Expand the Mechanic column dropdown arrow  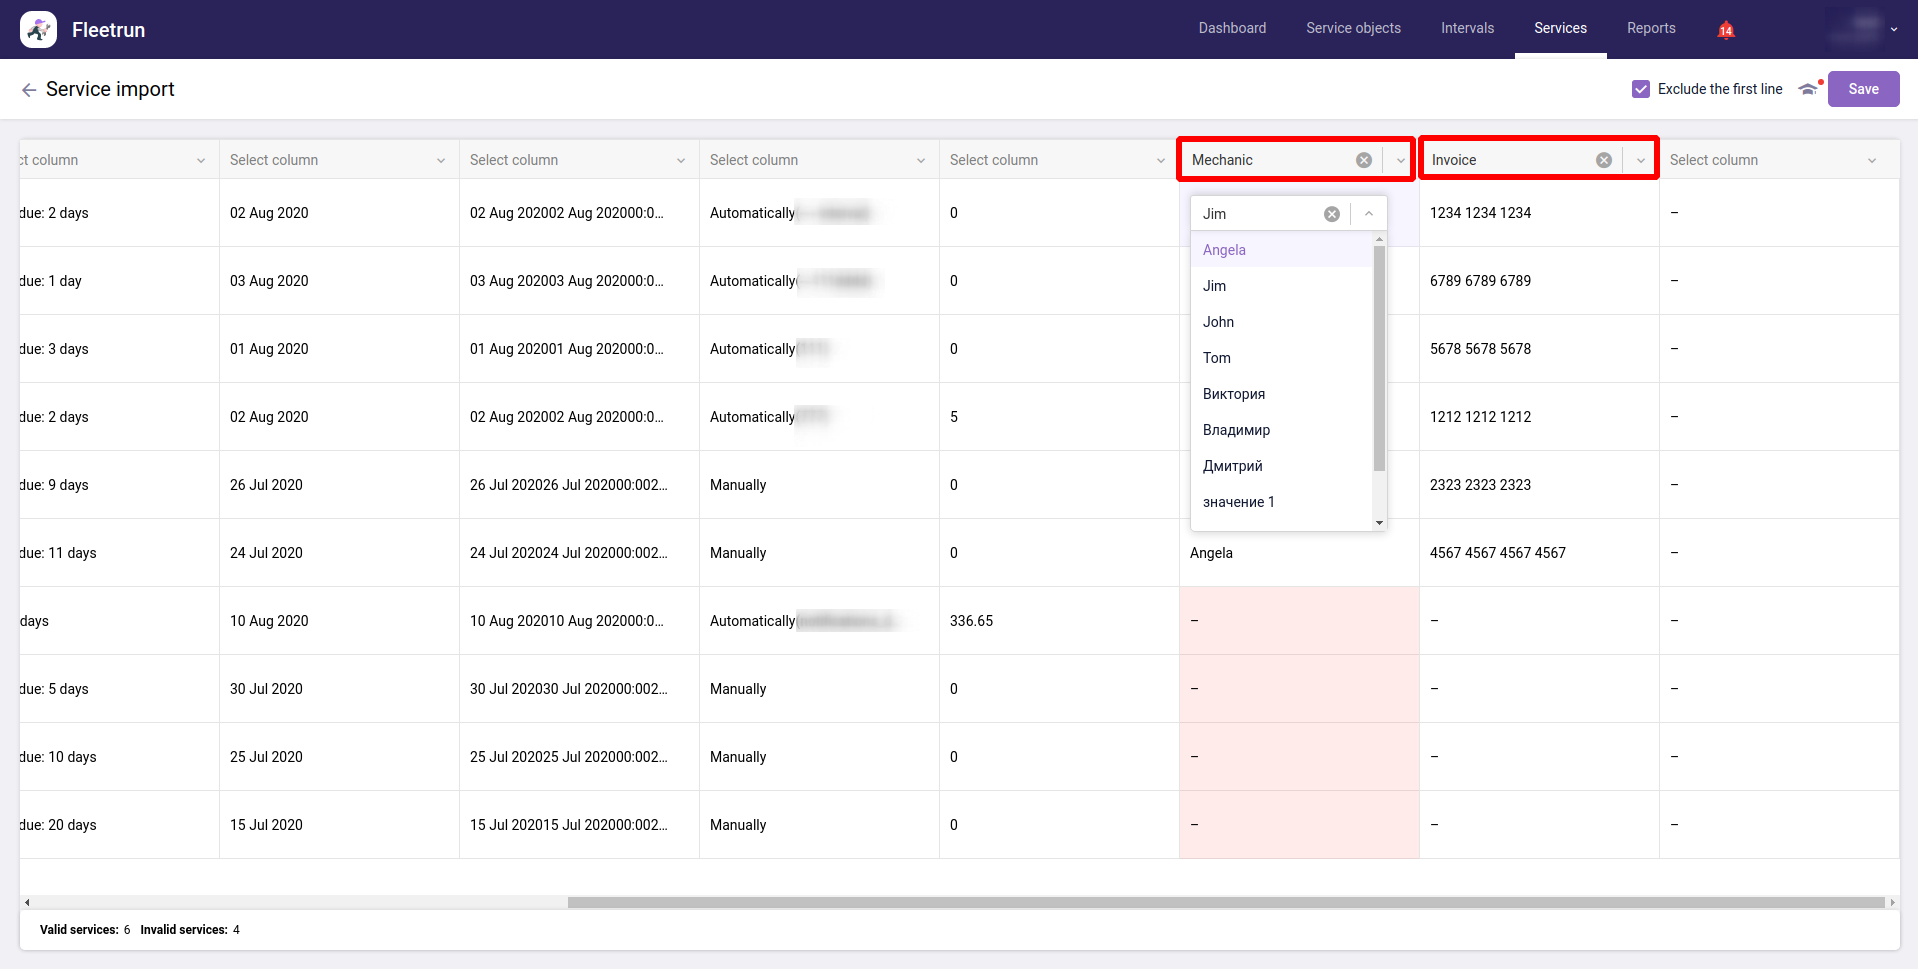1400,160
